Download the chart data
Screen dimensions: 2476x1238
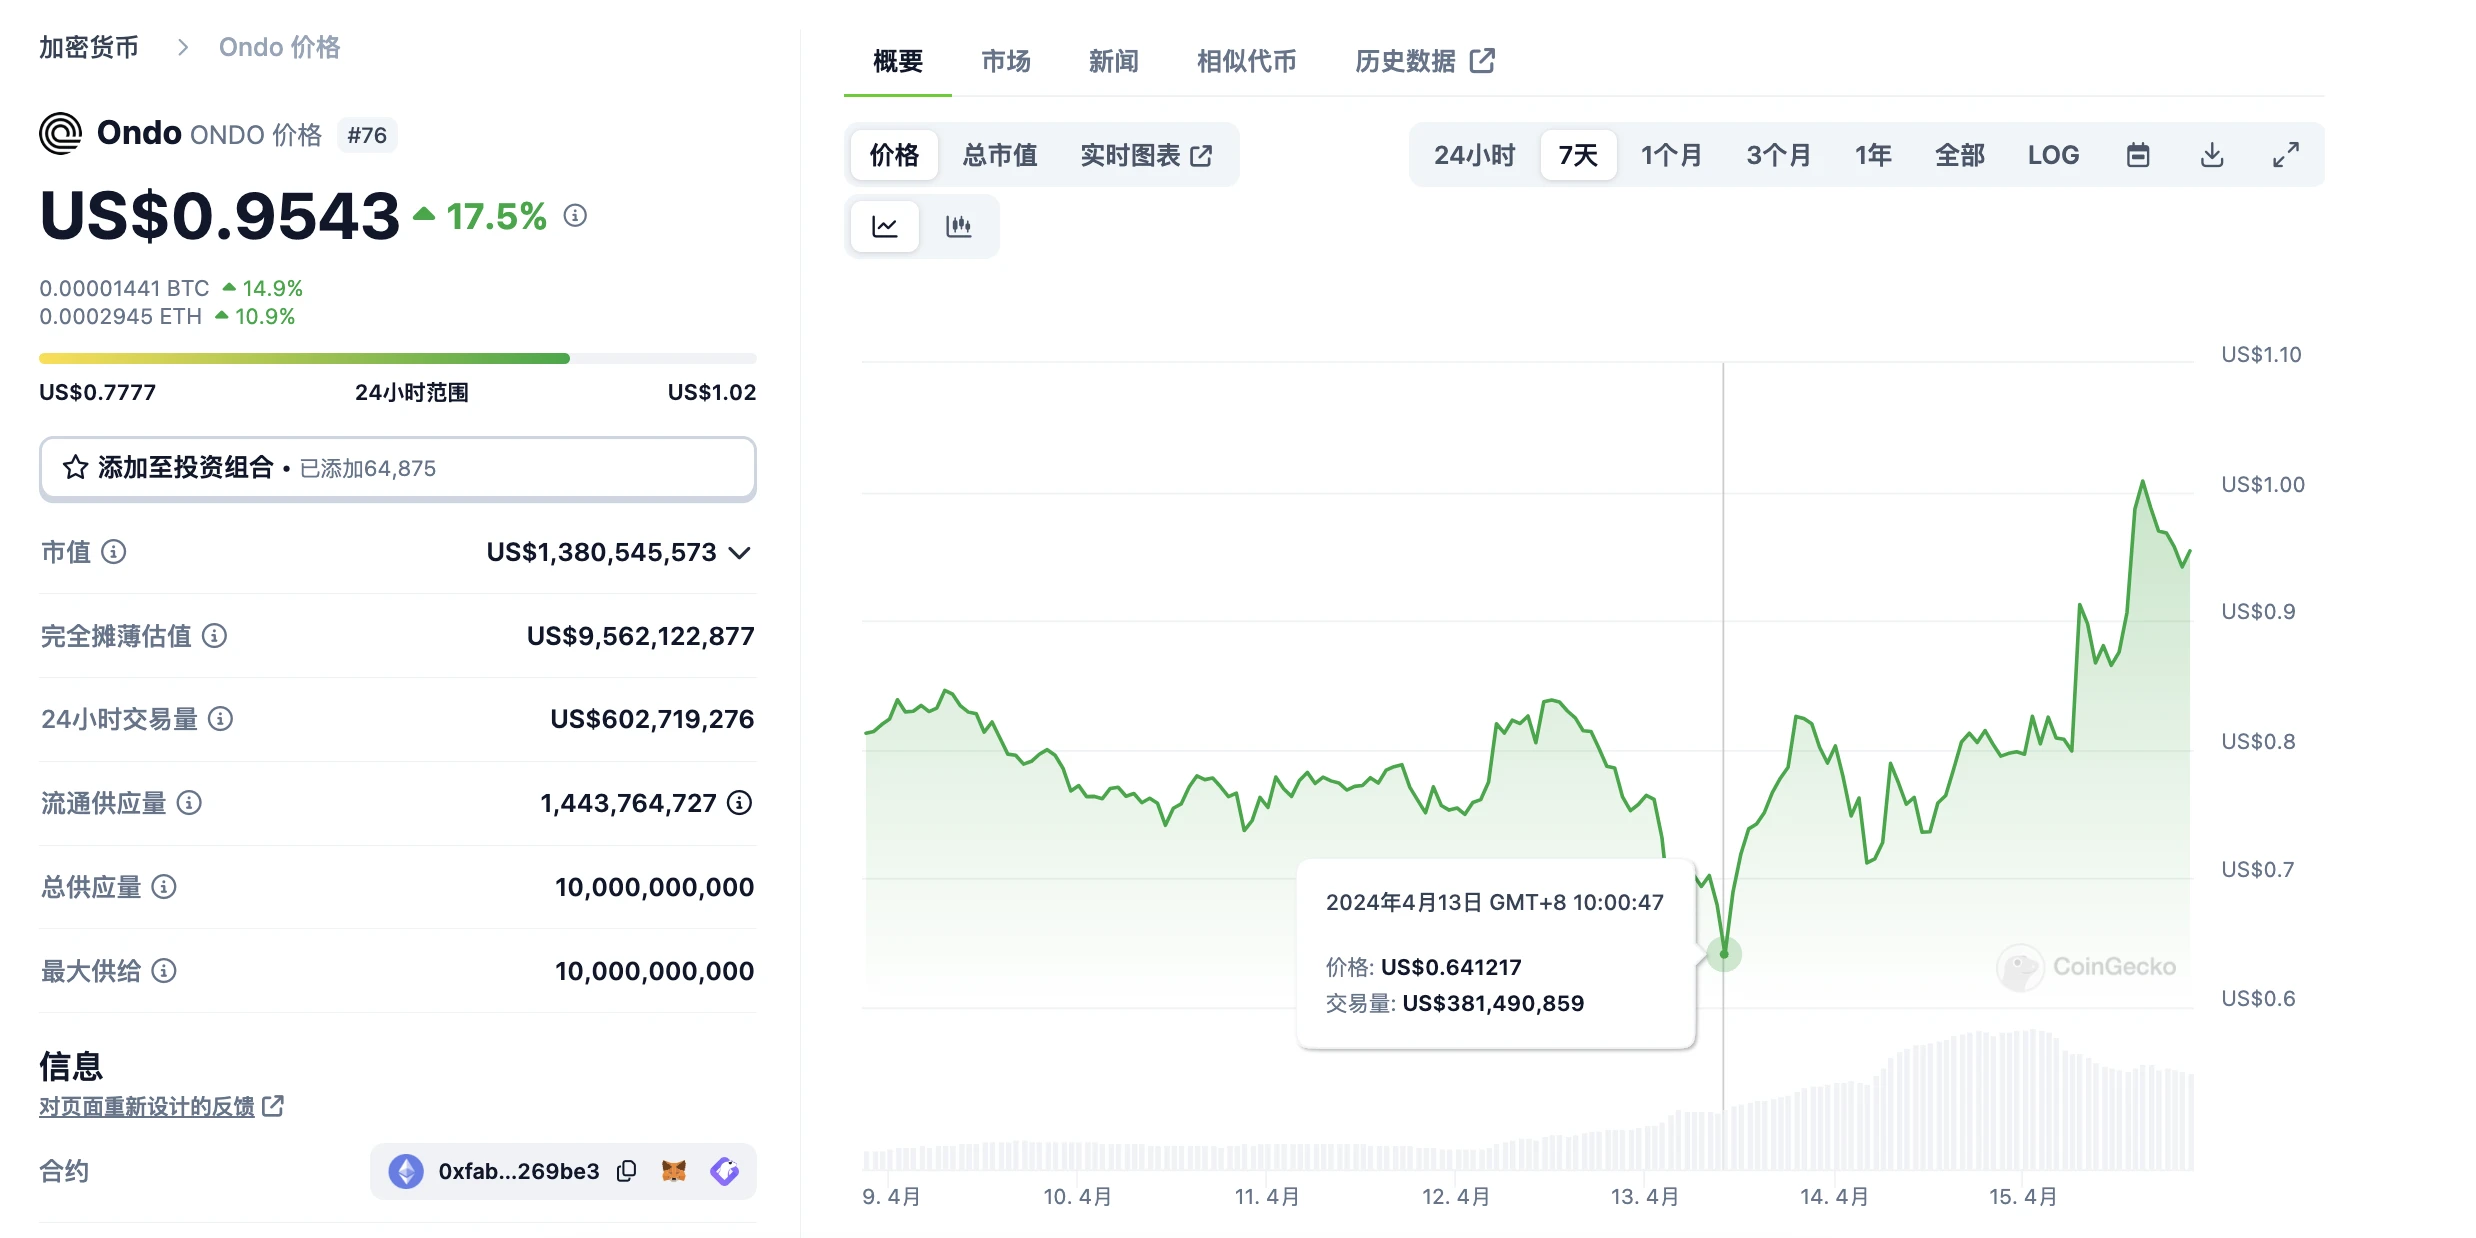(x=2212, y=154)
